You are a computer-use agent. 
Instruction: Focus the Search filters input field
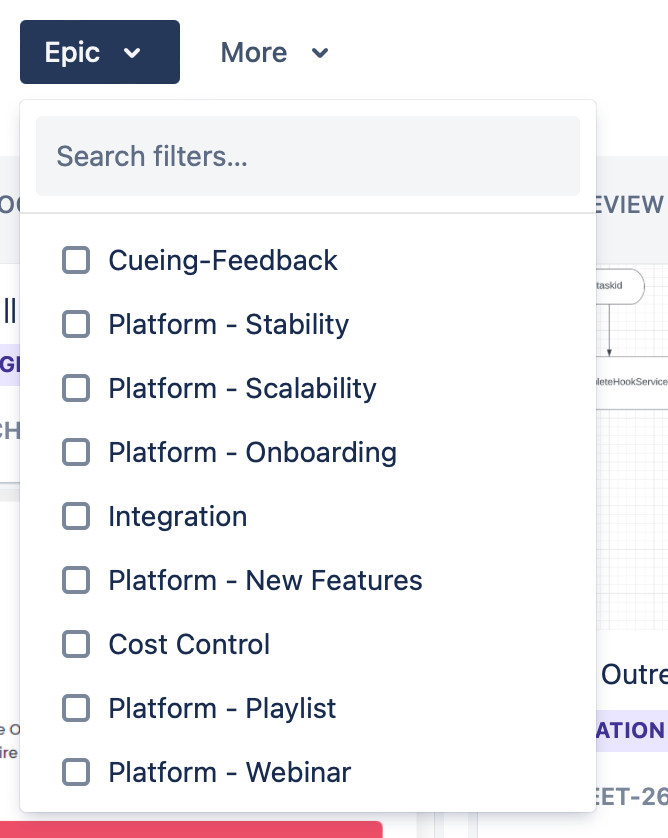coord(308,156)
